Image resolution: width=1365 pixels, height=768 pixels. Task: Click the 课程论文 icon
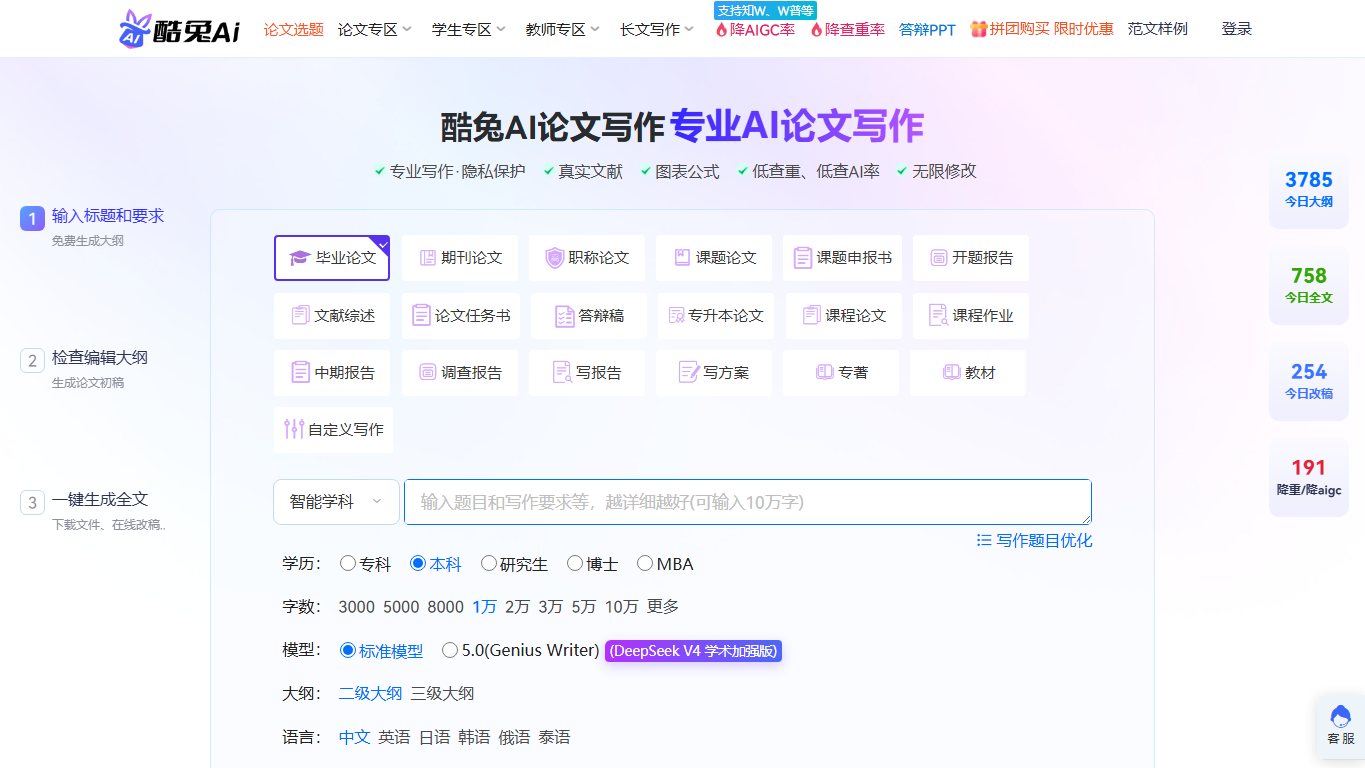point(811,315)
